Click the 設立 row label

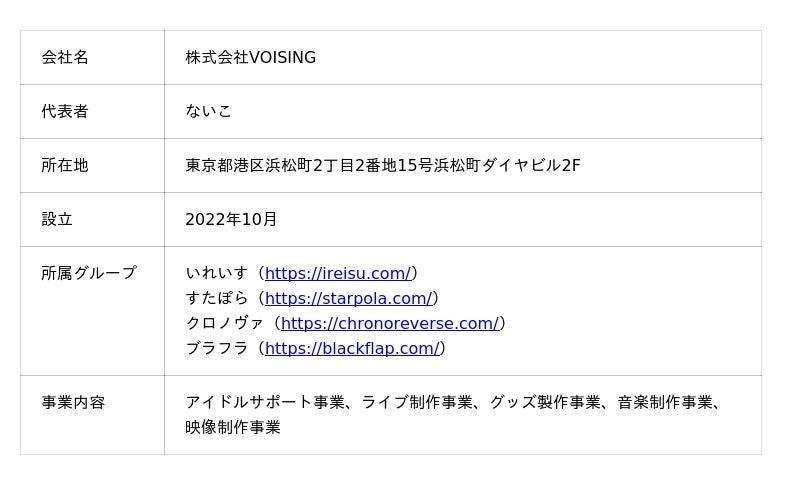pyautogui.click(x=57, y=220)
